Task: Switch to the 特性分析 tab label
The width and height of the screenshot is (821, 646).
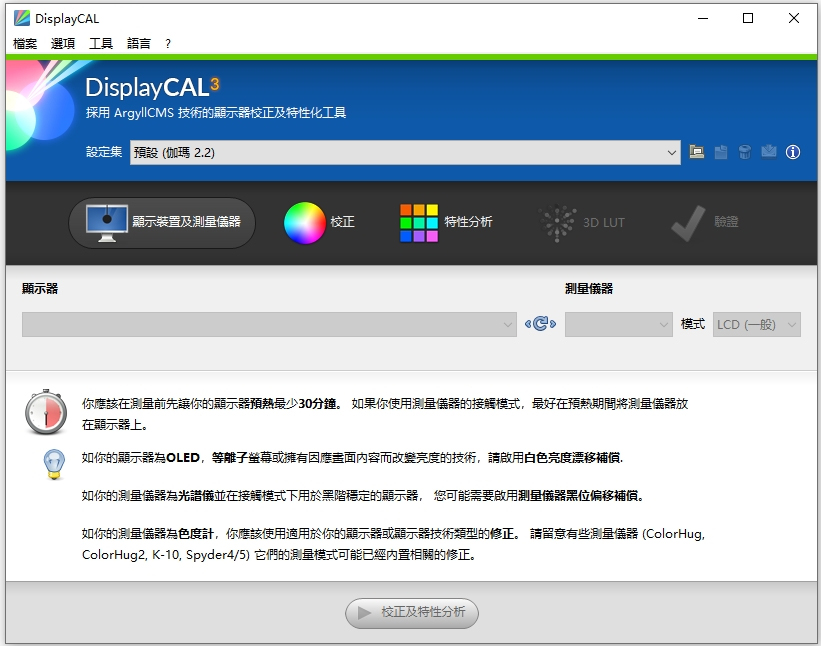Action: [468, 222]
